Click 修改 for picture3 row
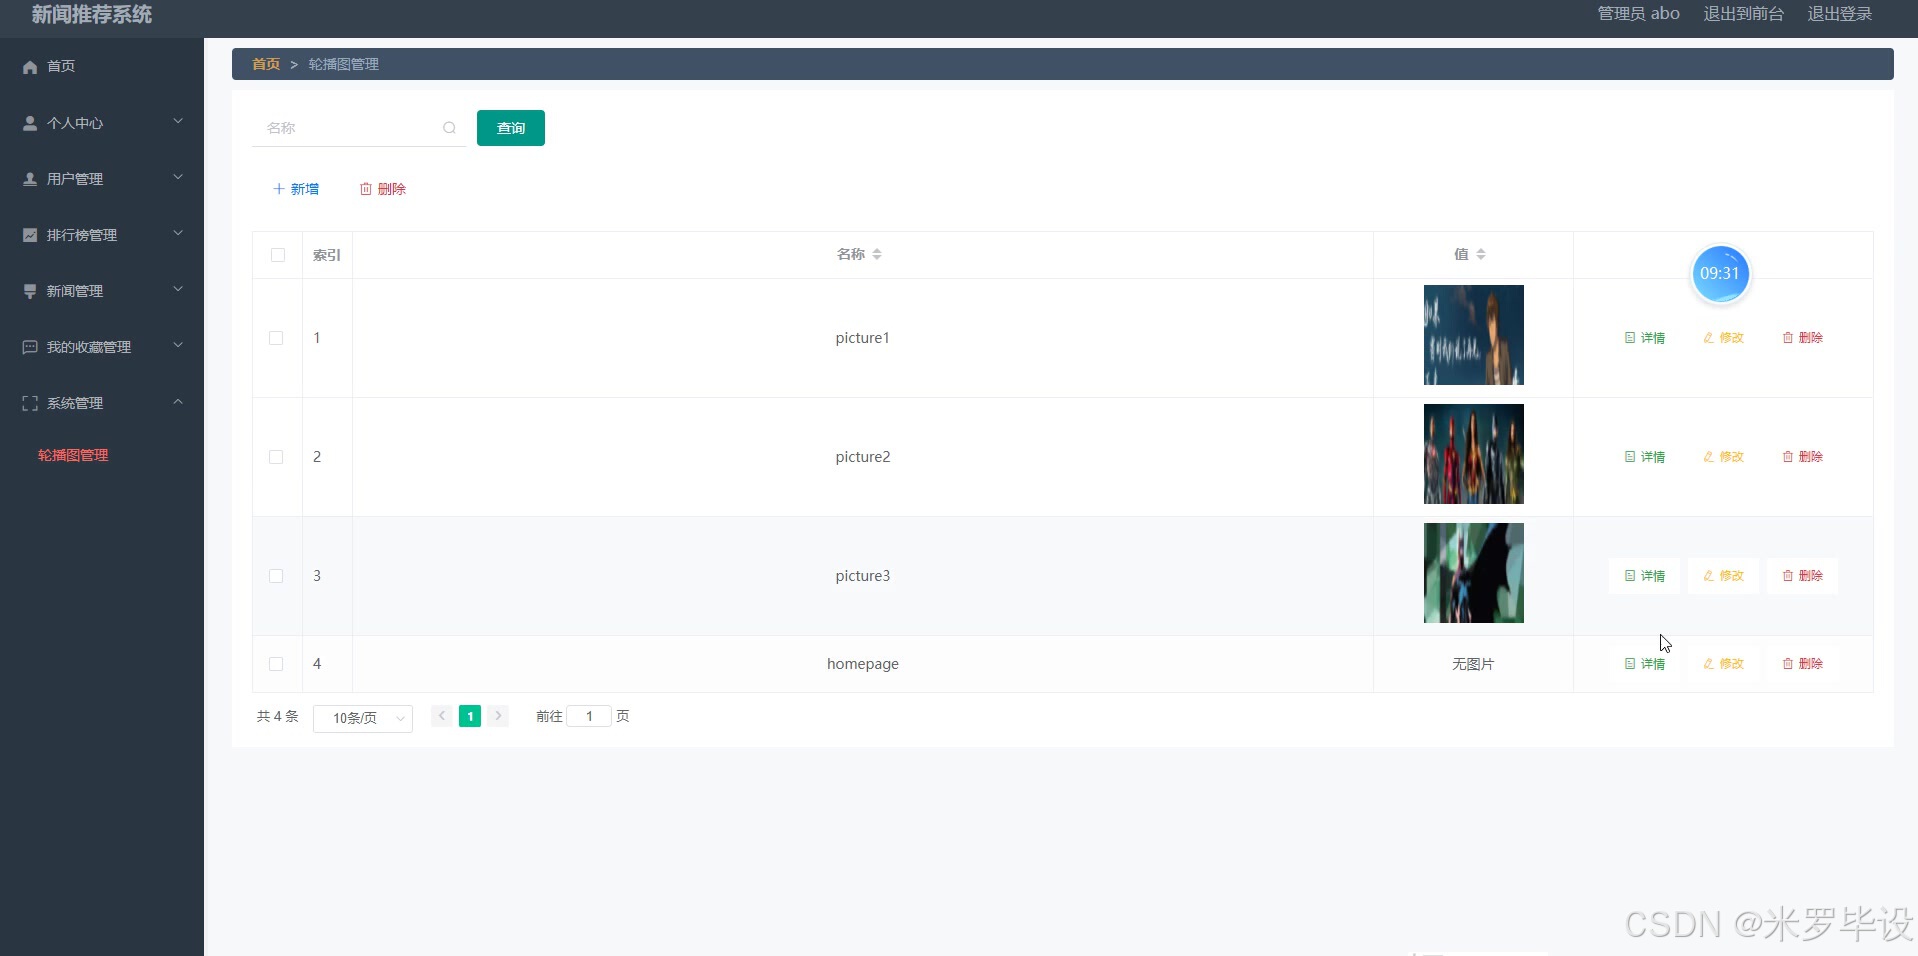Screen dimensions: 1918x956 click(x=1724, y=576)
